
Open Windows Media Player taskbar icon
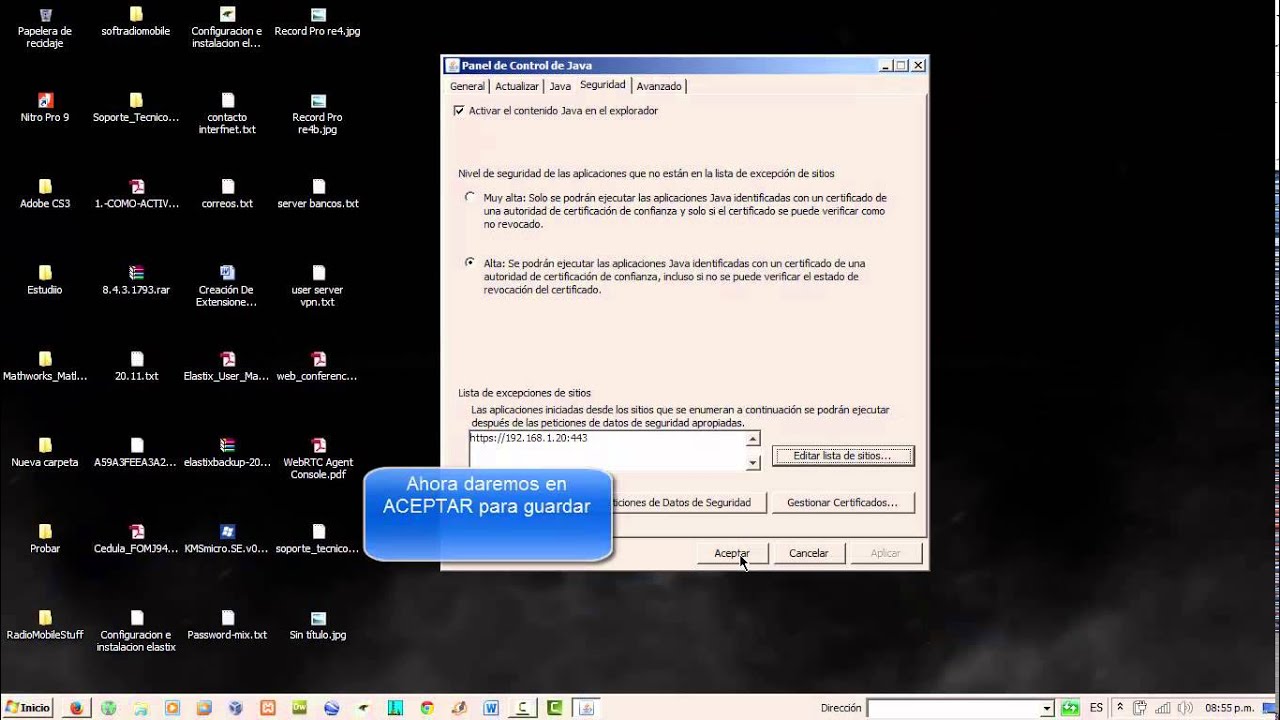pos(172,708)
